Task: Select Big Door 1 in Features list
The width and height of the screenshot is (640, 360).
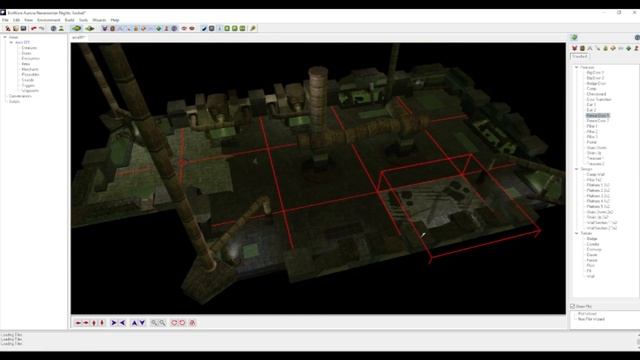Action: (595, 73)
